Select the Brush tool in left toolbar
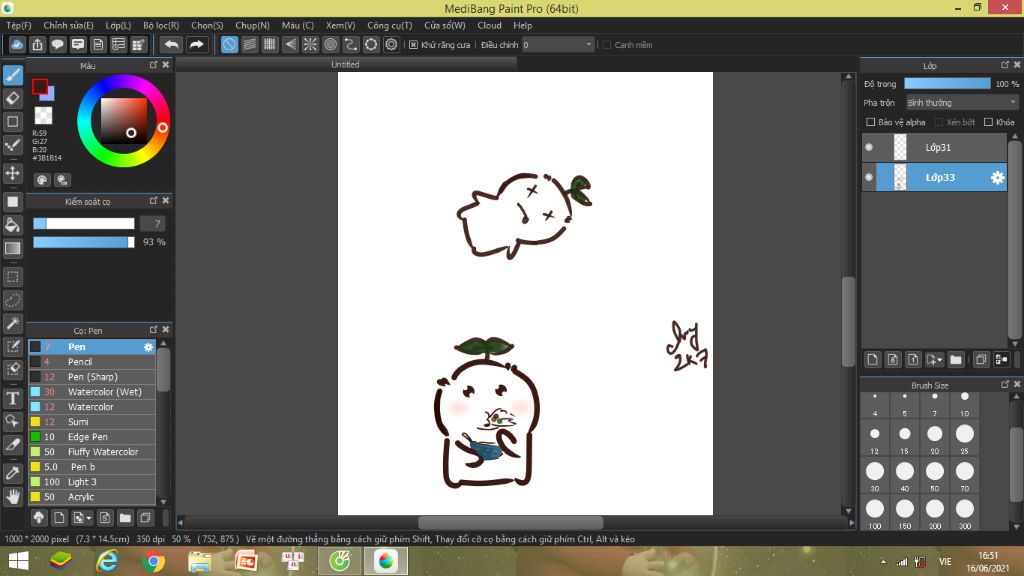Image resolution: width=1024 pixels, height=576 pixels. 12,75
